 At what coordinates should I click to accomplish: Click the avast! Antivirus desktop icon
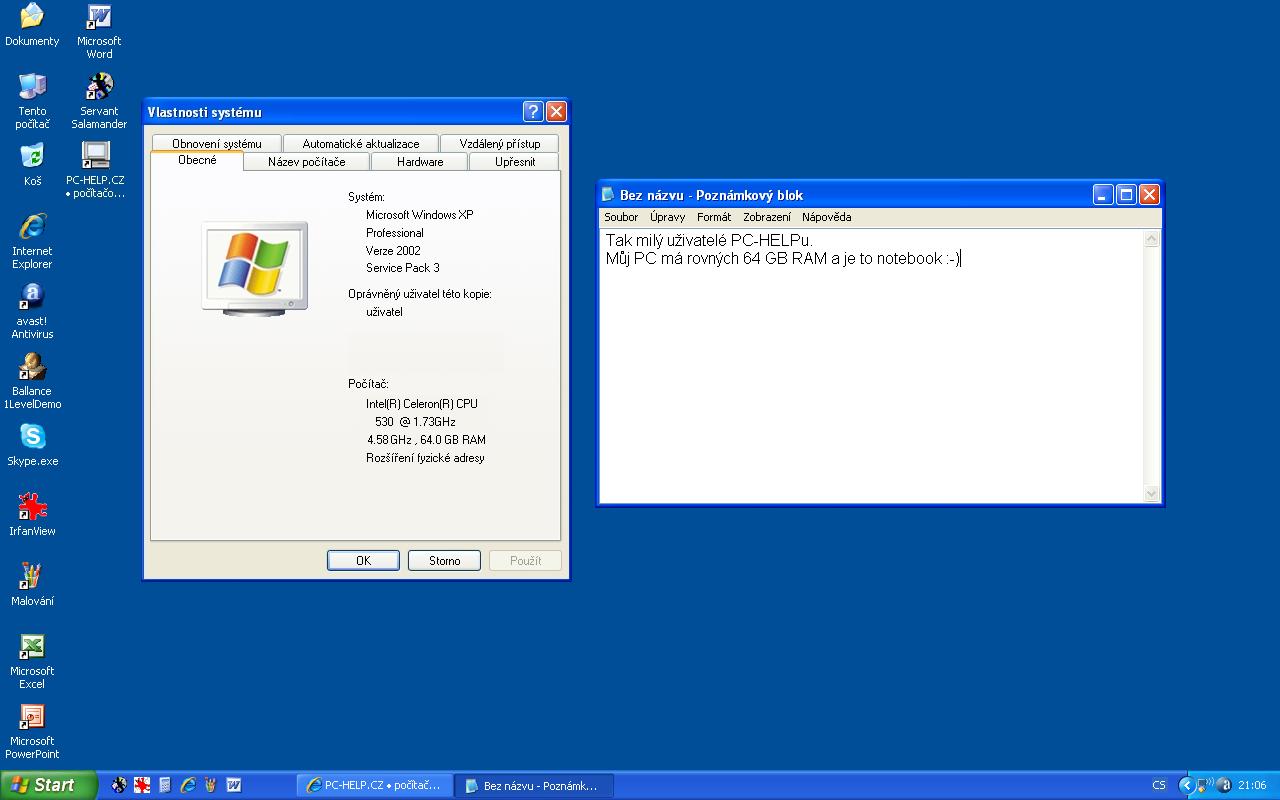coord(32,312)
